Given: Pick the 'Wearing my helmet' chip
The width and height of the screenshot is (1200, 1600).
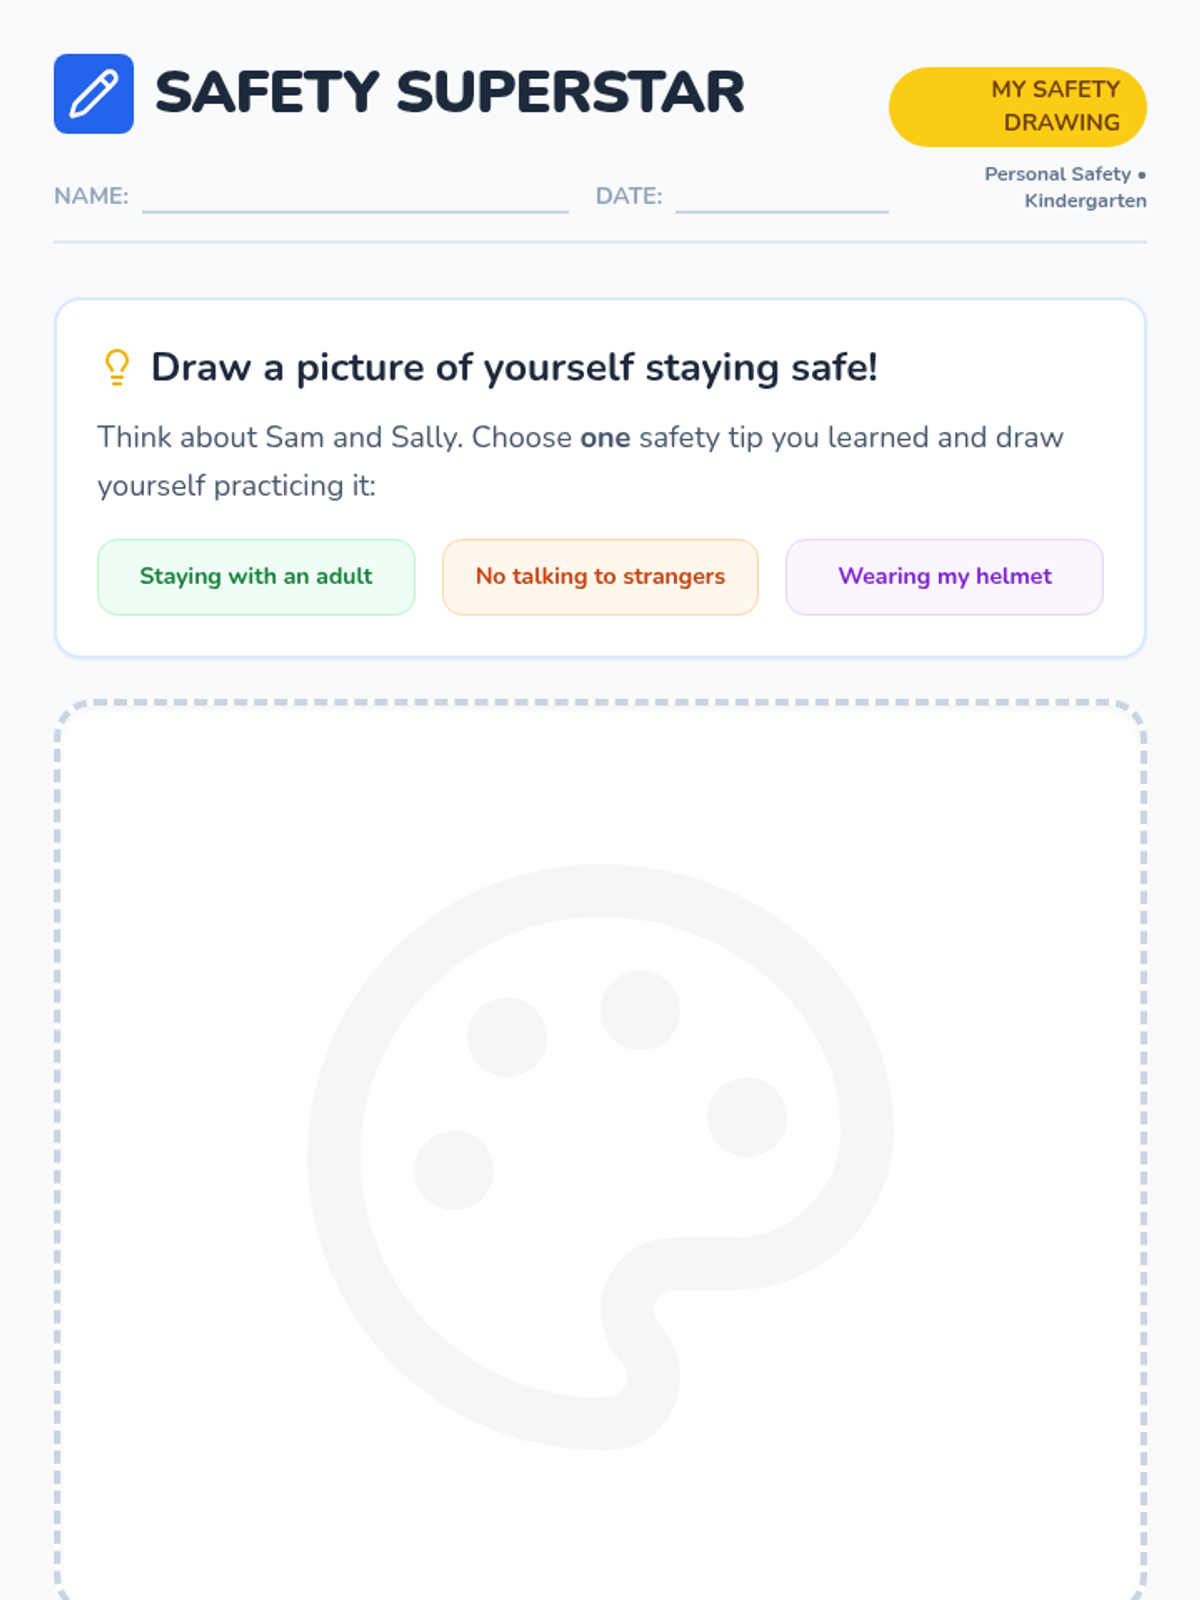Looking at the screenshot, I should click(x=944, y=577).
